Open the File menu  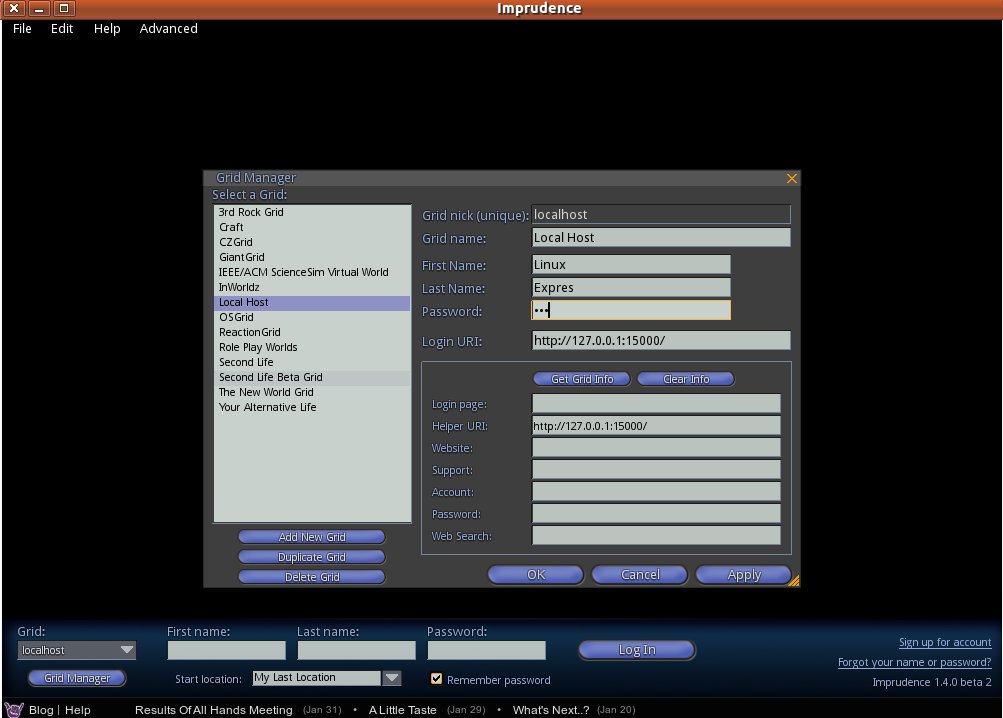pyautogui.click(x=22, y=29)
